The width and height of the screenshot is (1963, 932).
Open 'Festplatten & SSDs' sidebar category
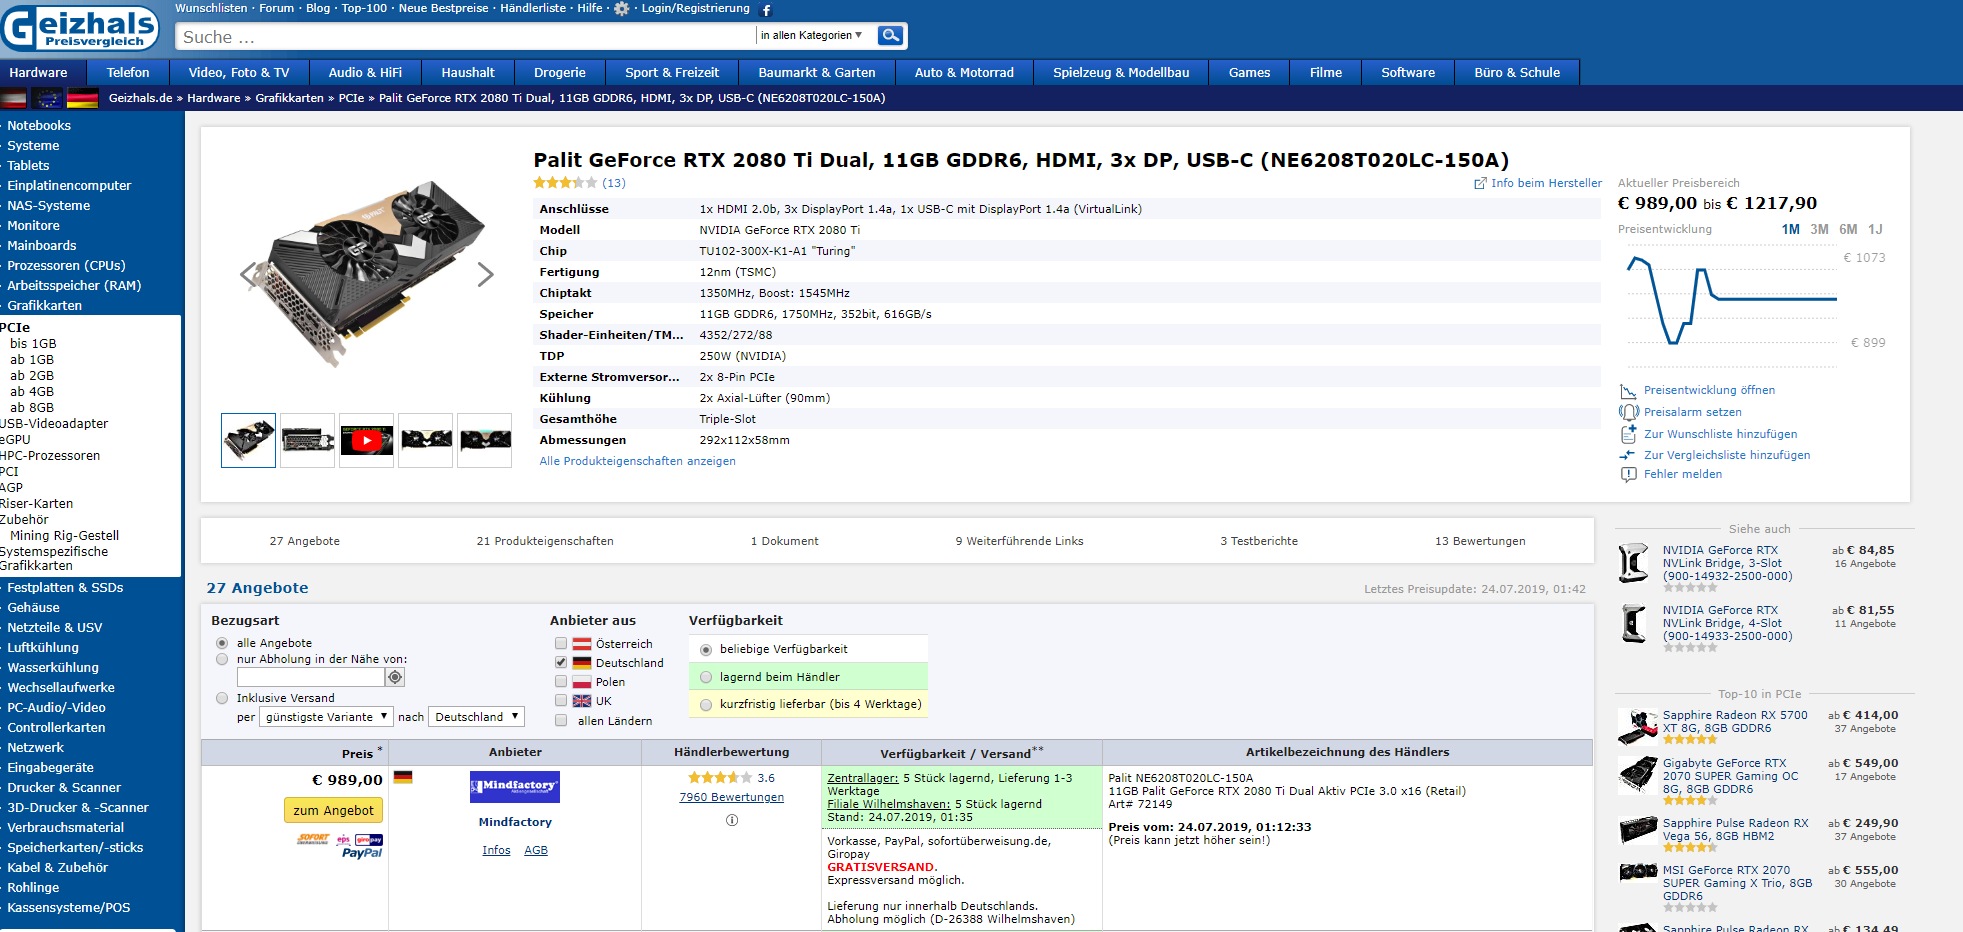pos(65,587)
